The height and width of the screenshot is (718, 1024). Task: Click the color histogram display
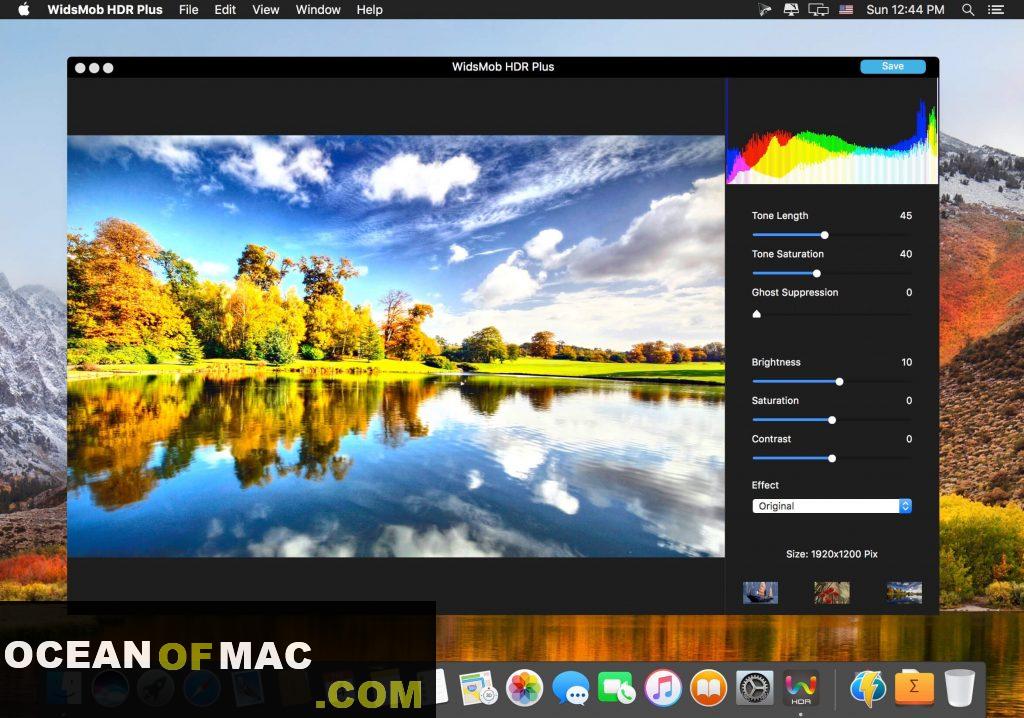(x=833, y=131)
